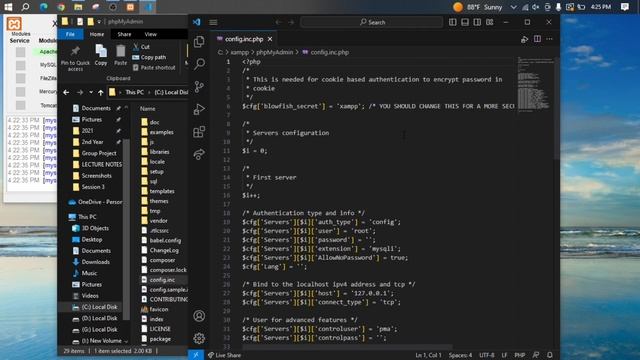Sort by the Name column header

[147, 109]
